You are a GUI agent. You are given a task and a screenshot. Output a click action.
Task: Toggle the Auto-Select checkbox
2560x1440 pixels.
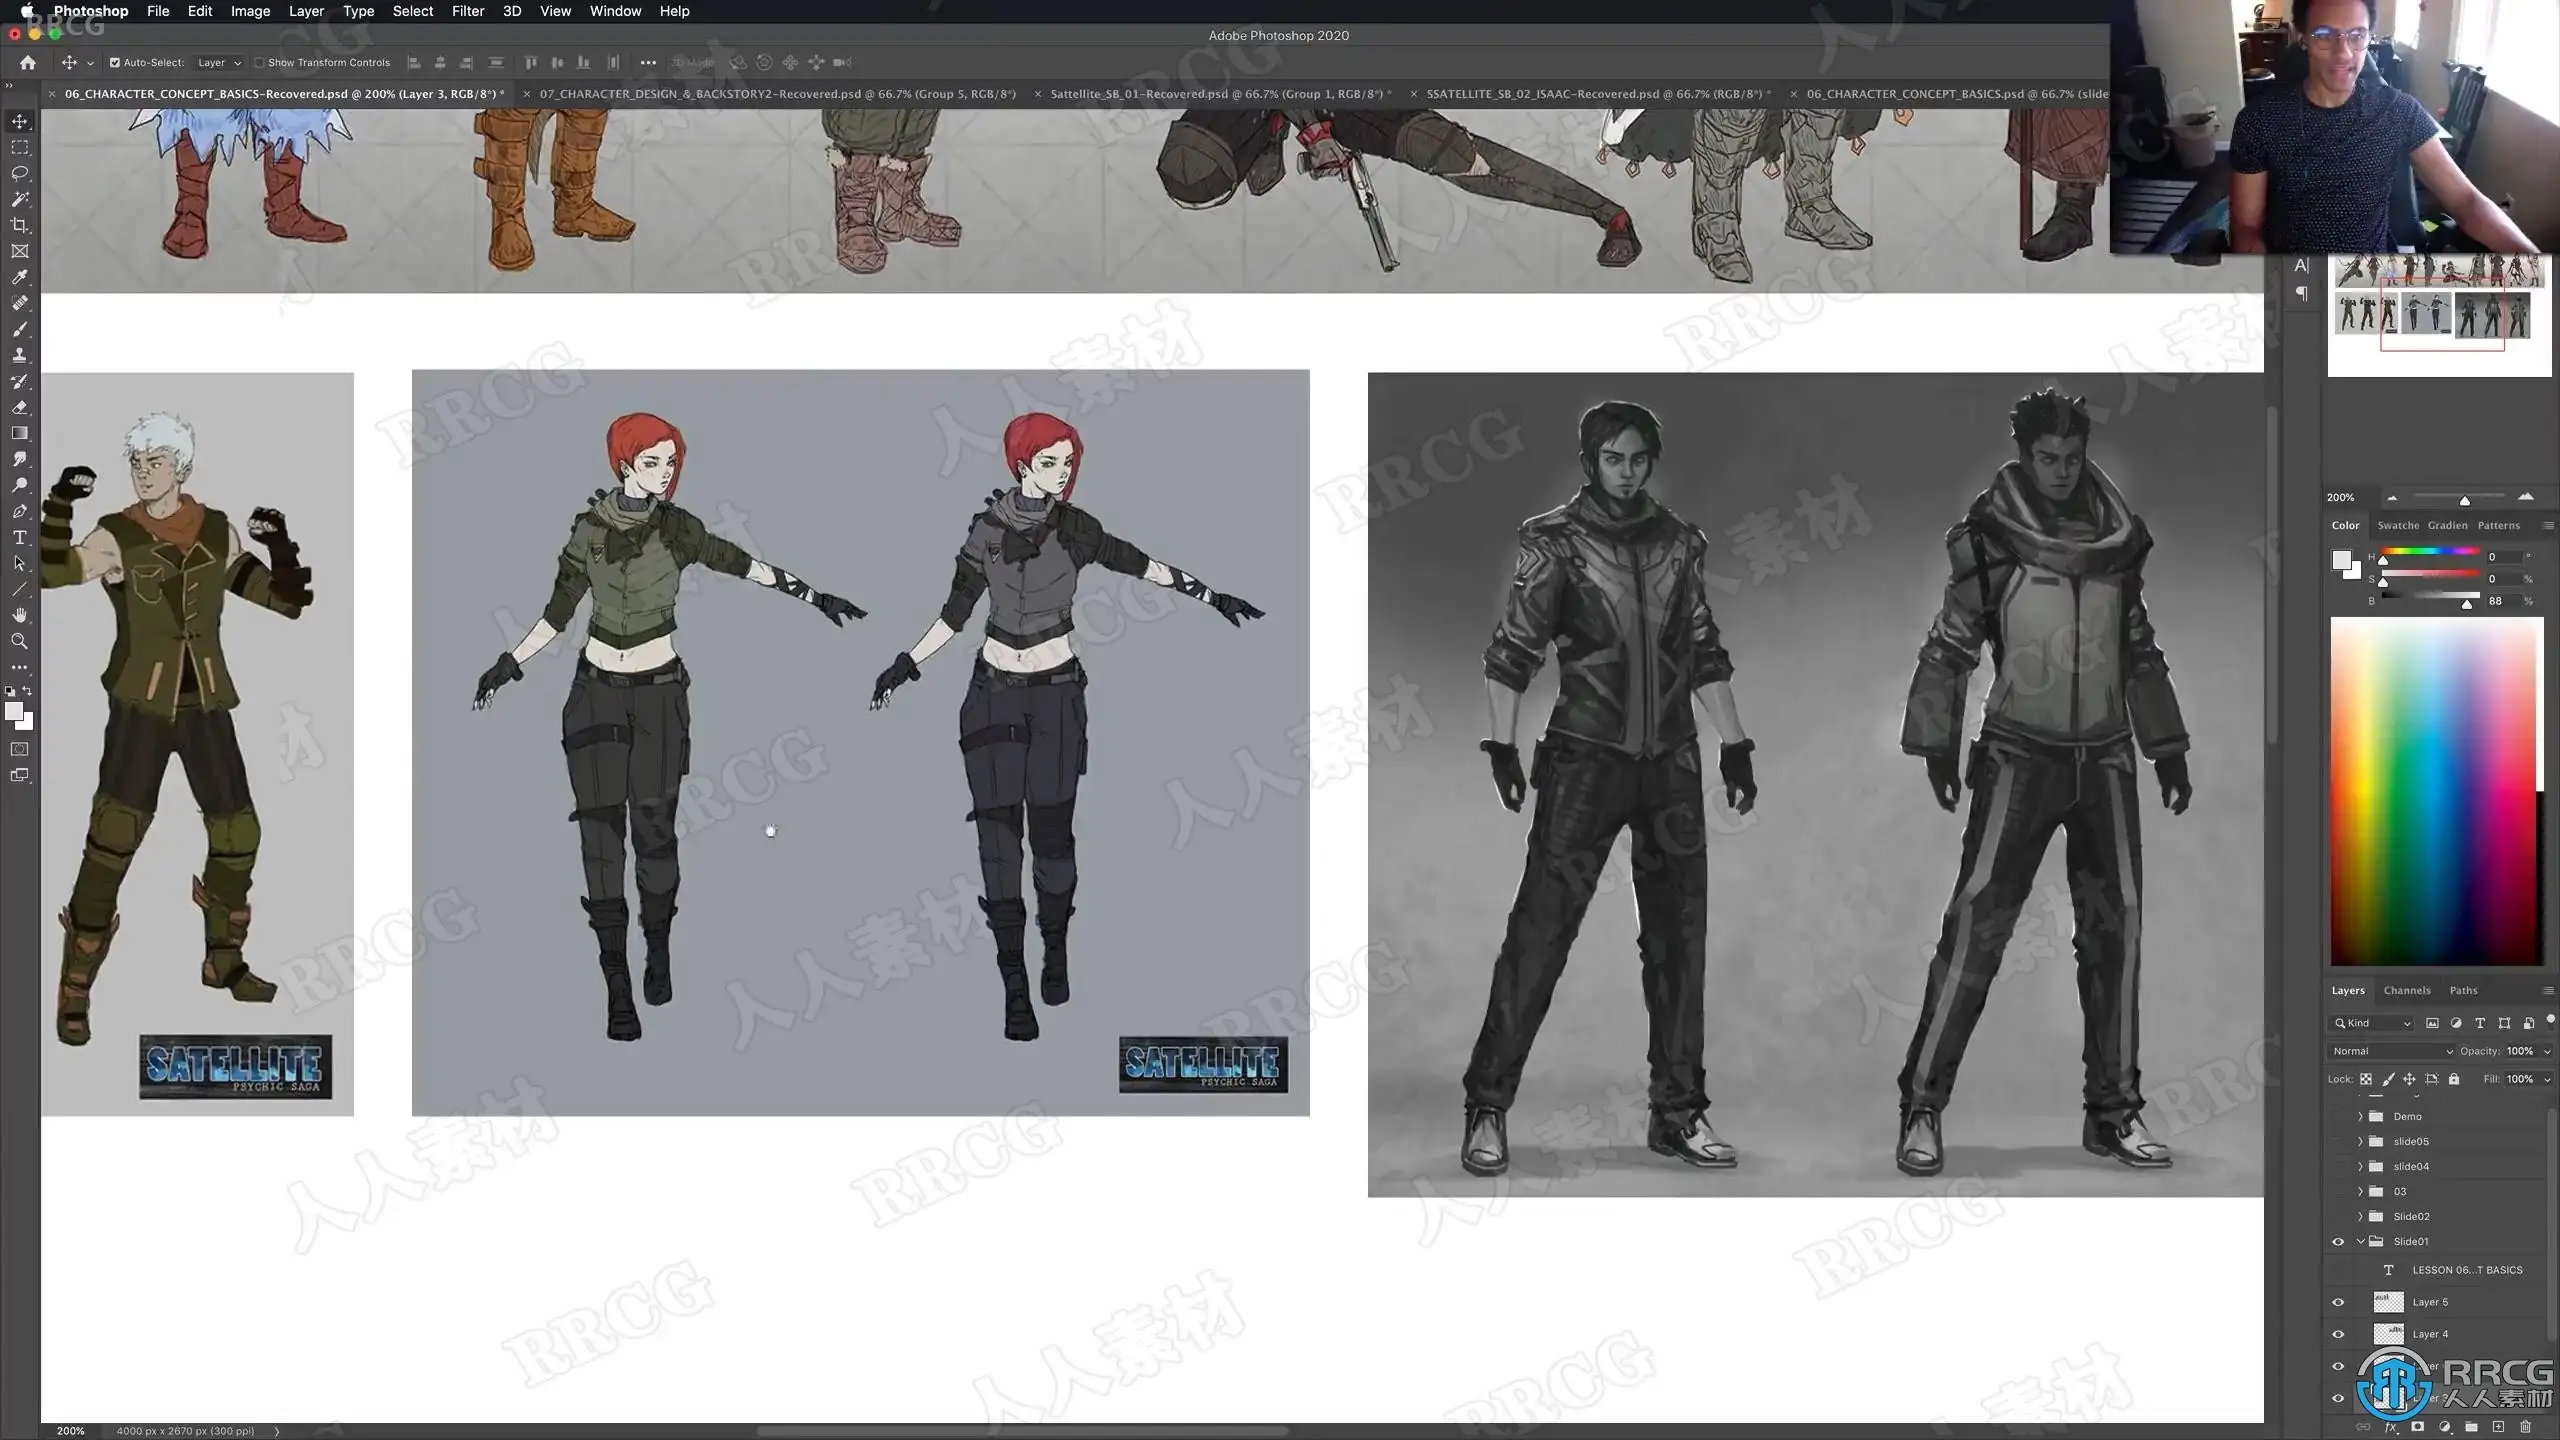[x=115, y=62]
